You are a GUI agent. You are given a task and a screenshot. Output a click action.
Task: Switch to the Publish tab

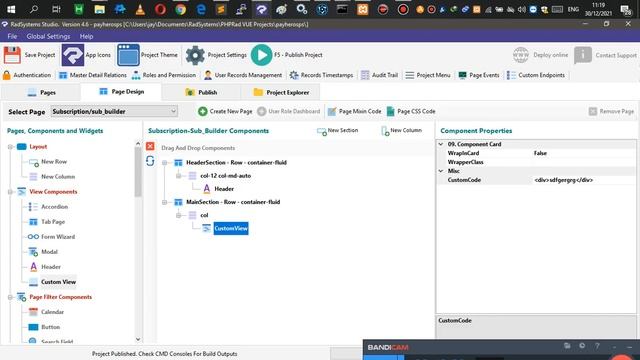[201, 92]
